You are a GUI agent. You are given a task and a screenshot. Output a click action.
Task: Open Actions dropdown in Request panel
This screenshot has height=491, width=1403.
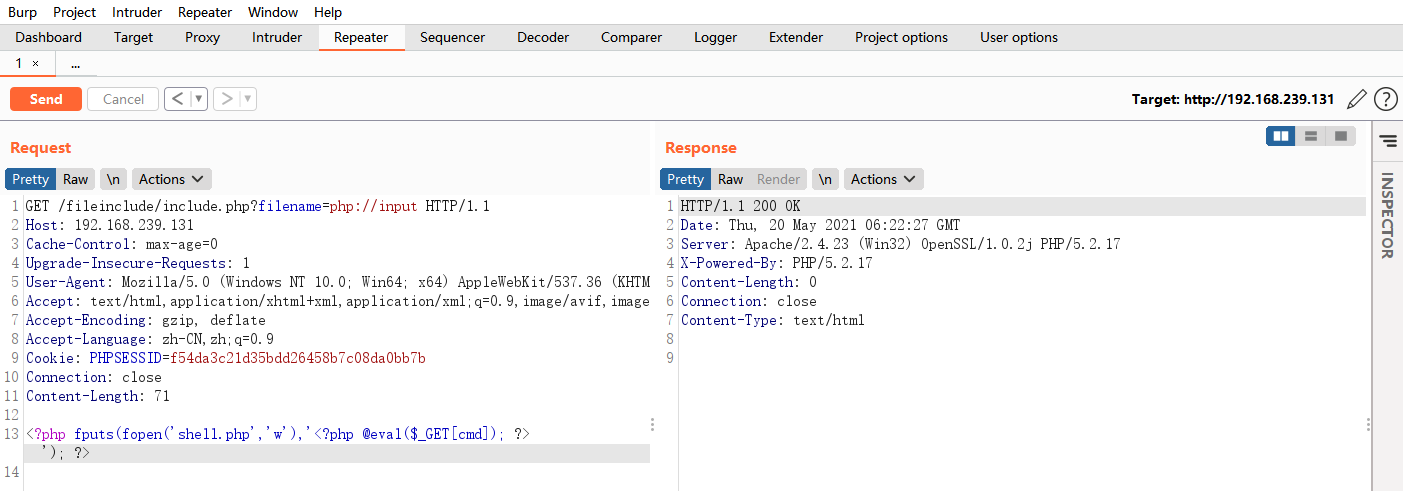pyautogui.click(x=171, y=179)
